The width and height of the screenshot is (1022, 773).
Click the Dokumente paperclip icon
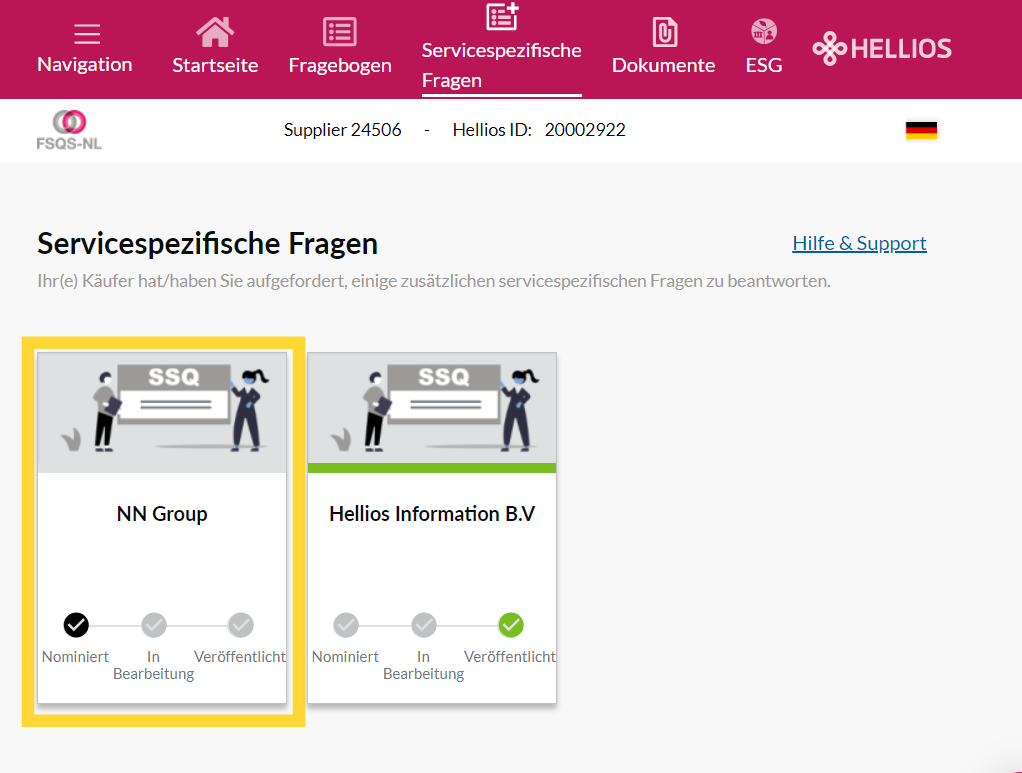664,32
